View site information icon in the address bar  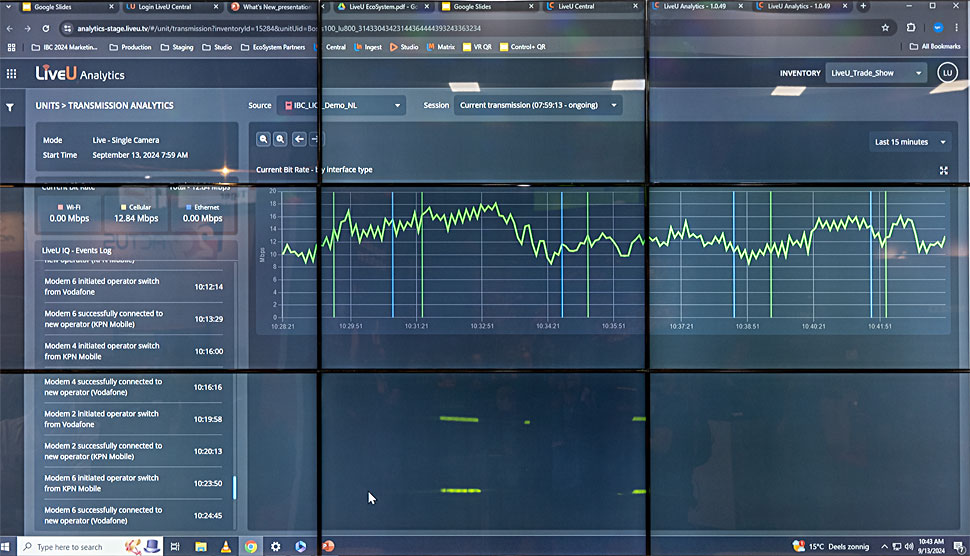(x=67, y=28)
